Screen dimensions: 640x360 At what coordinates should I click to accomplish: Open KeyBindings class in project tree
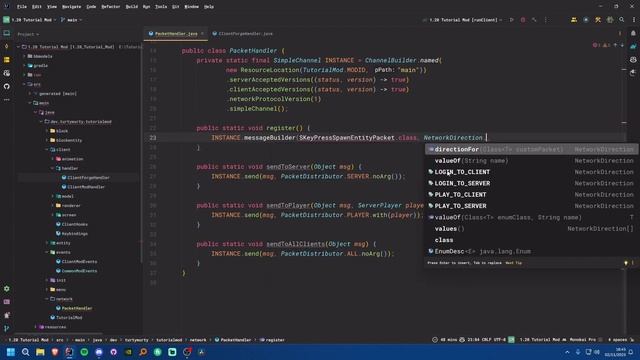(72, 233)
